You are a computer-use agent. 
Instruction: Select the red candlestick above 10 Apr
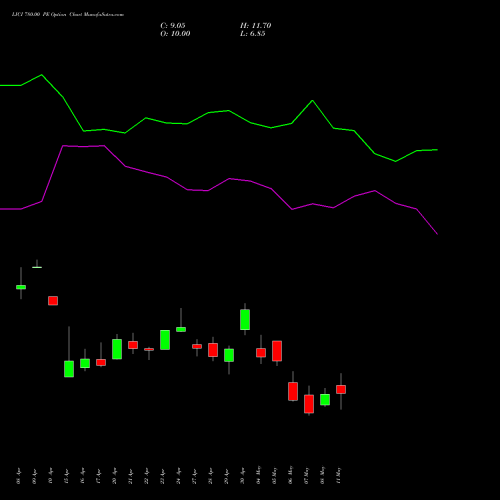tap(53, 301)
